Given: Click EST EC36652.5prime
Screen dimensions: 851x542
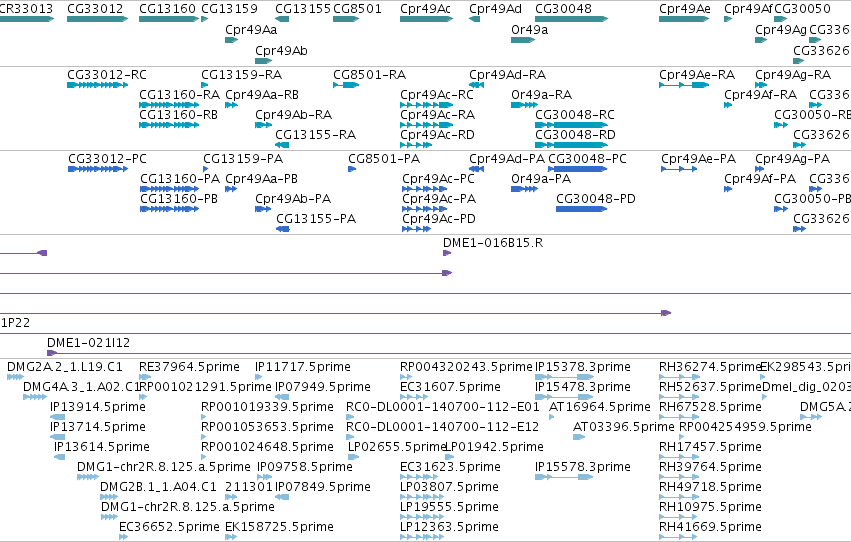Looking at the screenshot, I should [x=169, y=527].
